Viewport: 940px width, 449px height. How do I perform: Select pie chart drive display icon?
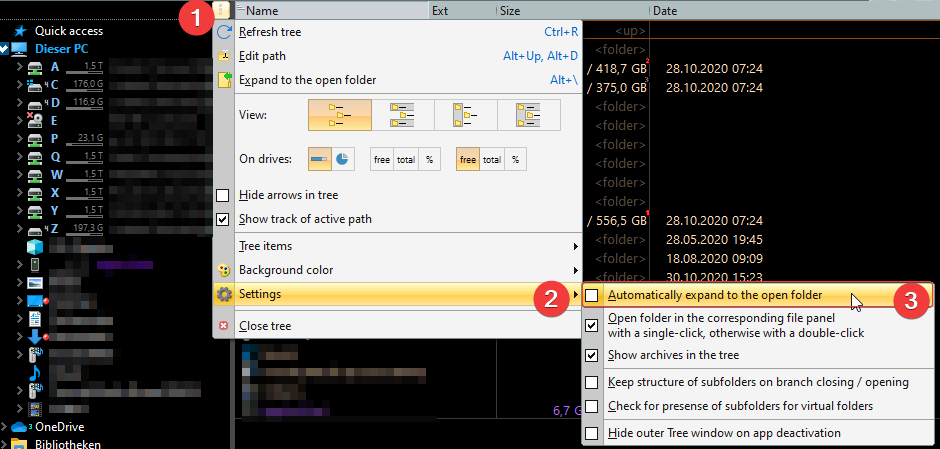341,160
